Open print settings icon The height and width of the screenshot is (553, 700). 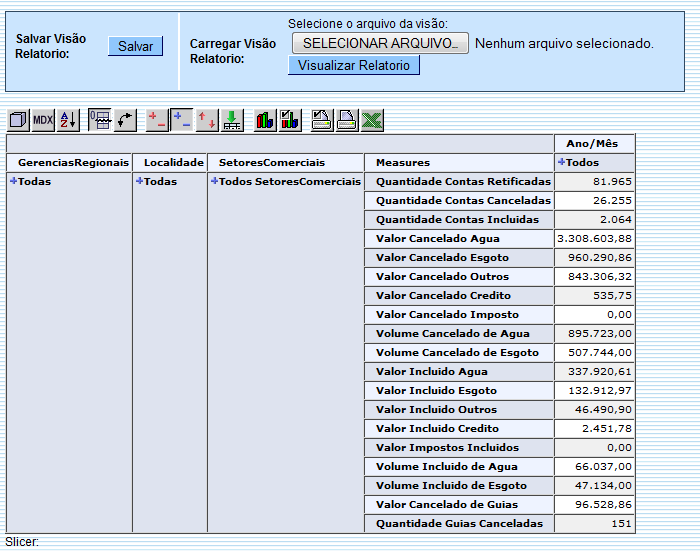click(x=322, y=120)
